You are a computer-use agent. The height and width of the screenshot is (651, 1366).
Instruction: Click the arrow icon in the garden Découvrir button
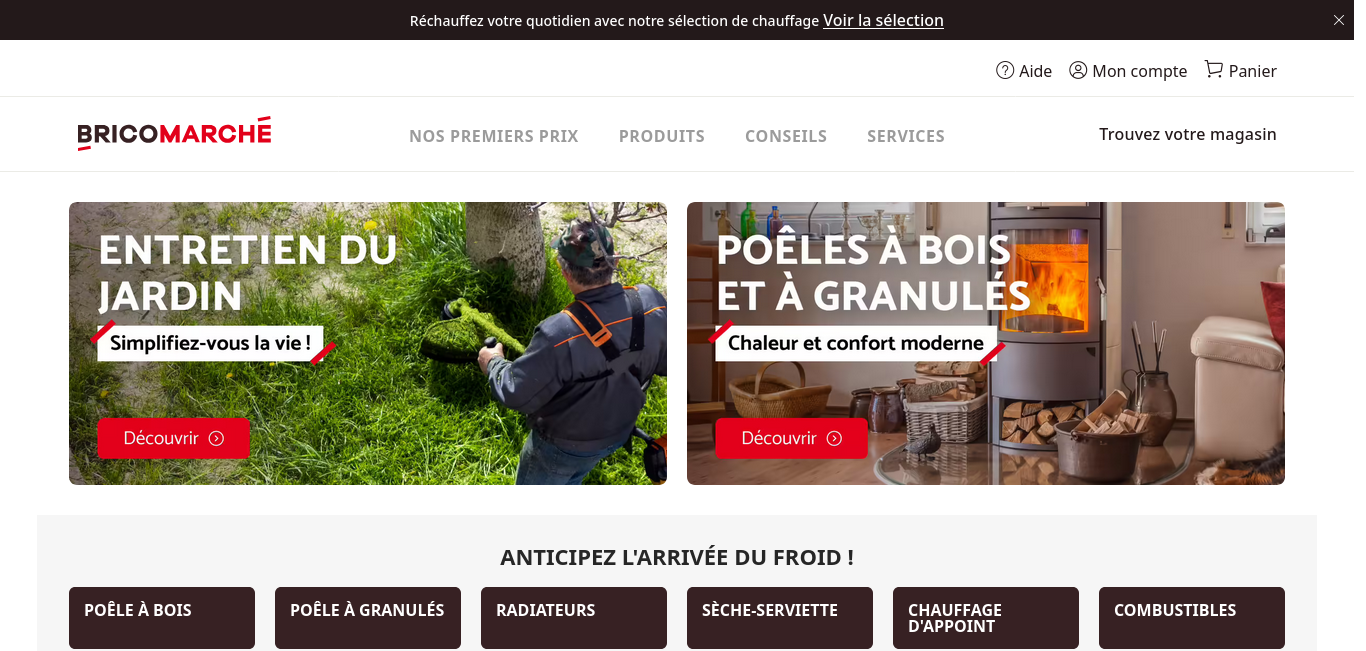pos(216,438)
